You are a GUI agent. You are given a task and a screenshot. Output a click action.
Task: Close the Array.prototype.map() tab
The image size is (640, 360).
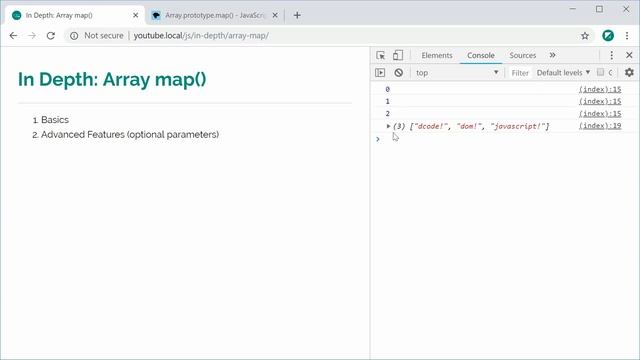click(x=275, y=16)
